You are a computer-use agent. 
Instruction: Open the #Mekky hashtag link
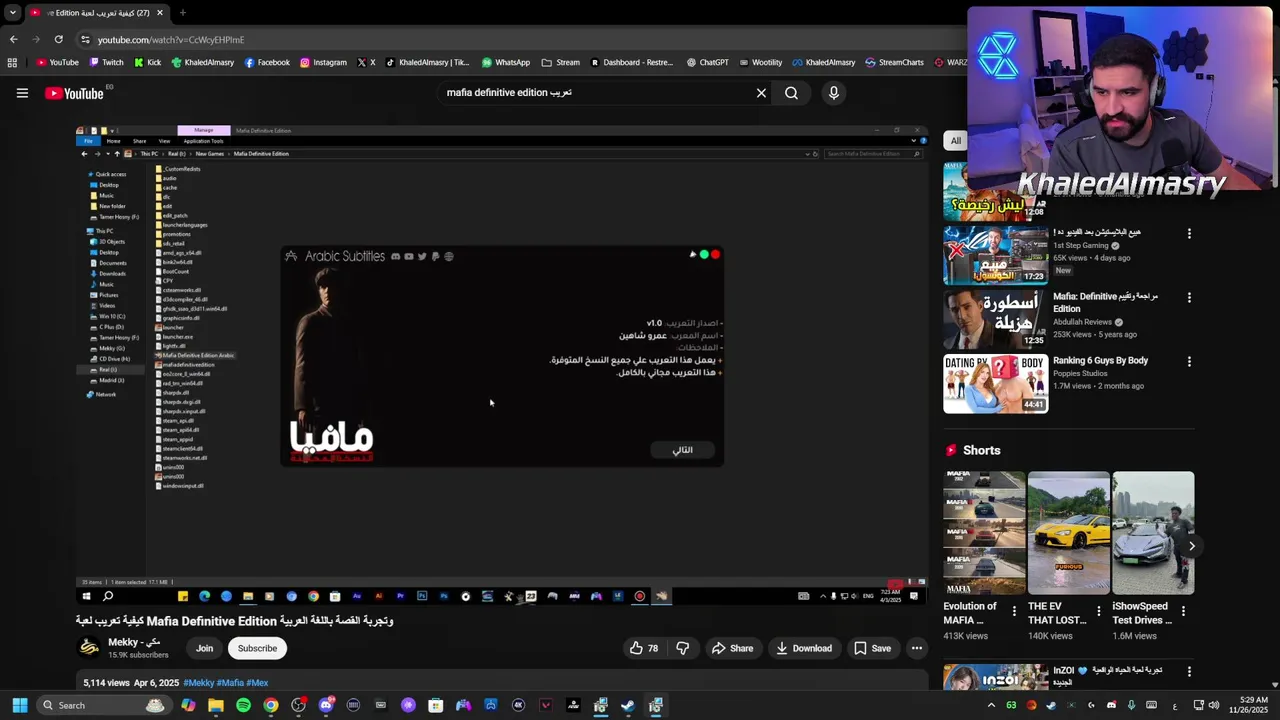199,683
